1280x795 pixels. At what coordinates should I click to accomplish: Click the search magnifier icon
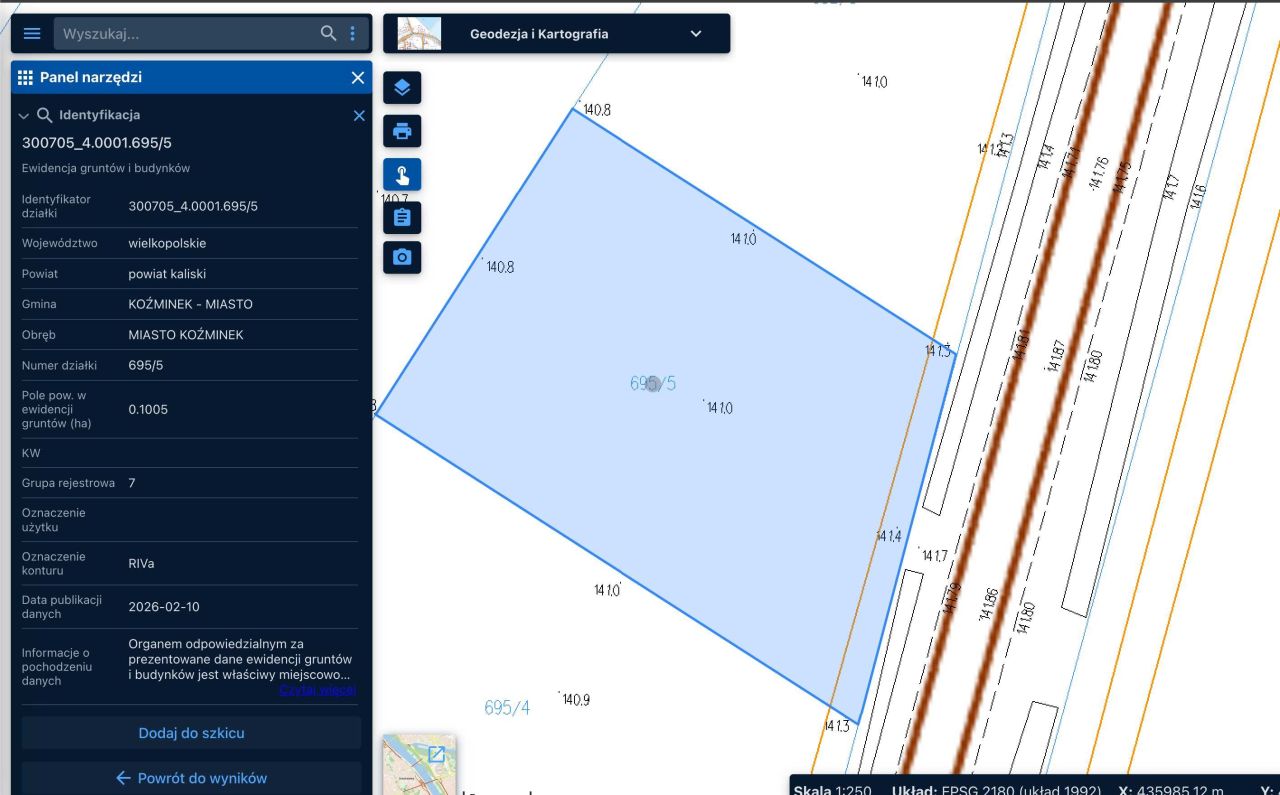click(x=328, y=34)
